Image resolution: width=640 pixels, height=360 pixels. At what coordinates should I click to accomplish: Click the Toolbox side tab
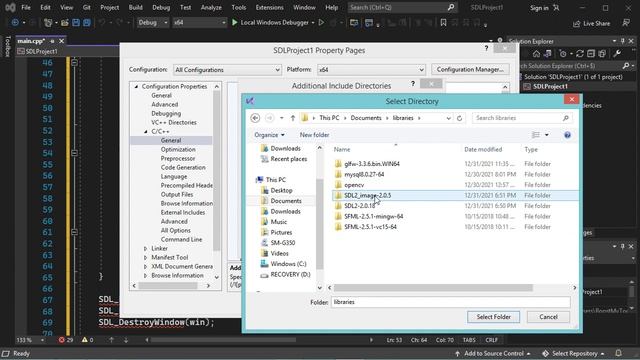click(x=8, y=46)
